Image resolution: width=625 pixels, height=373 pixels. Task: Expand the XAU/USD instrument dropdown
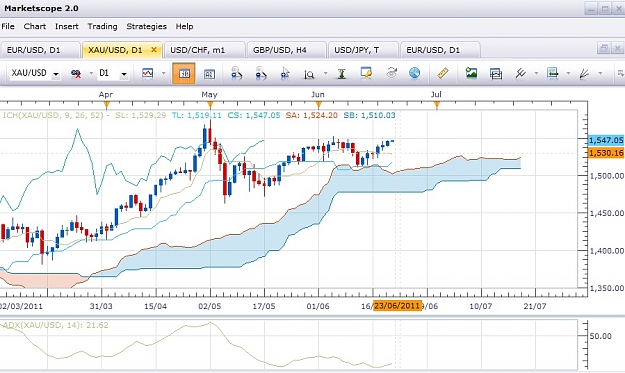point(56,74)
